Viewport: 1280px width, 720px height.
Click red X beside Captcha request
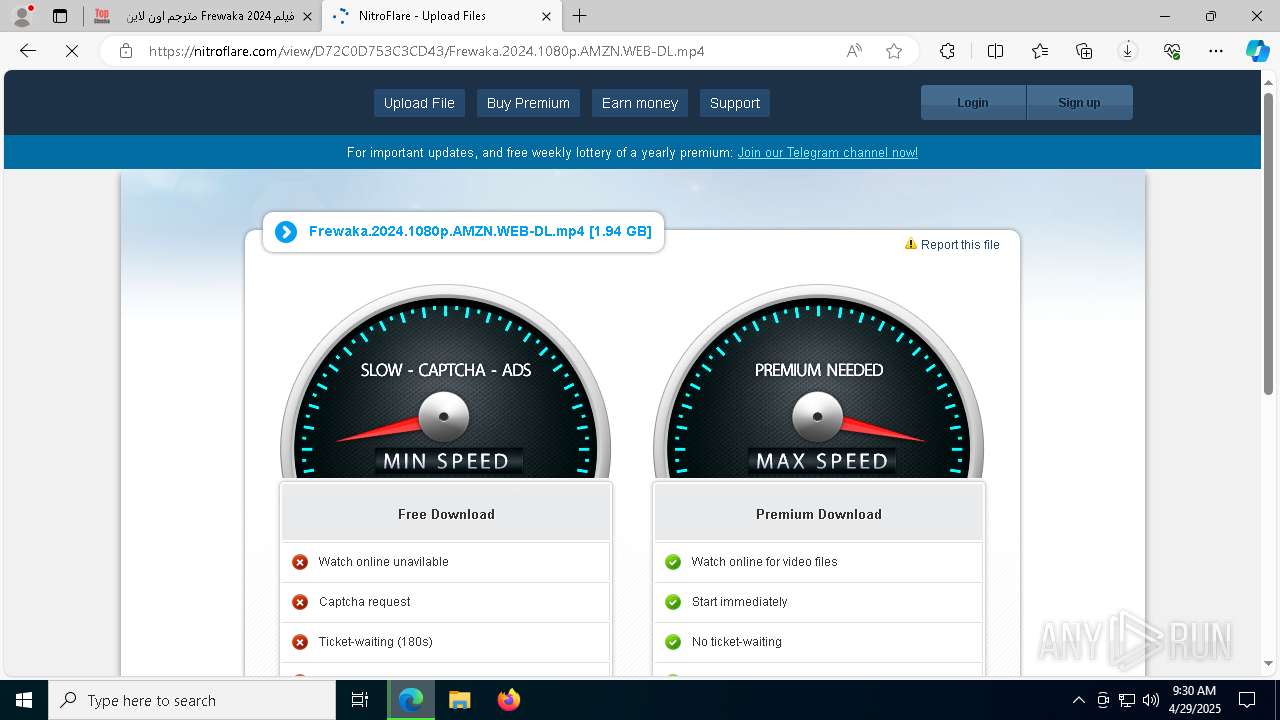pyautogui.click(x=300, y=602)
